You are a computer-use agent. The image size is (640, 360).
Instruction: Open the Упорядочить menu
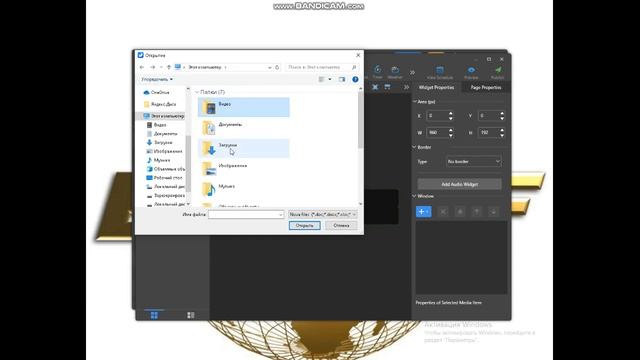click(x=157, y=79)
